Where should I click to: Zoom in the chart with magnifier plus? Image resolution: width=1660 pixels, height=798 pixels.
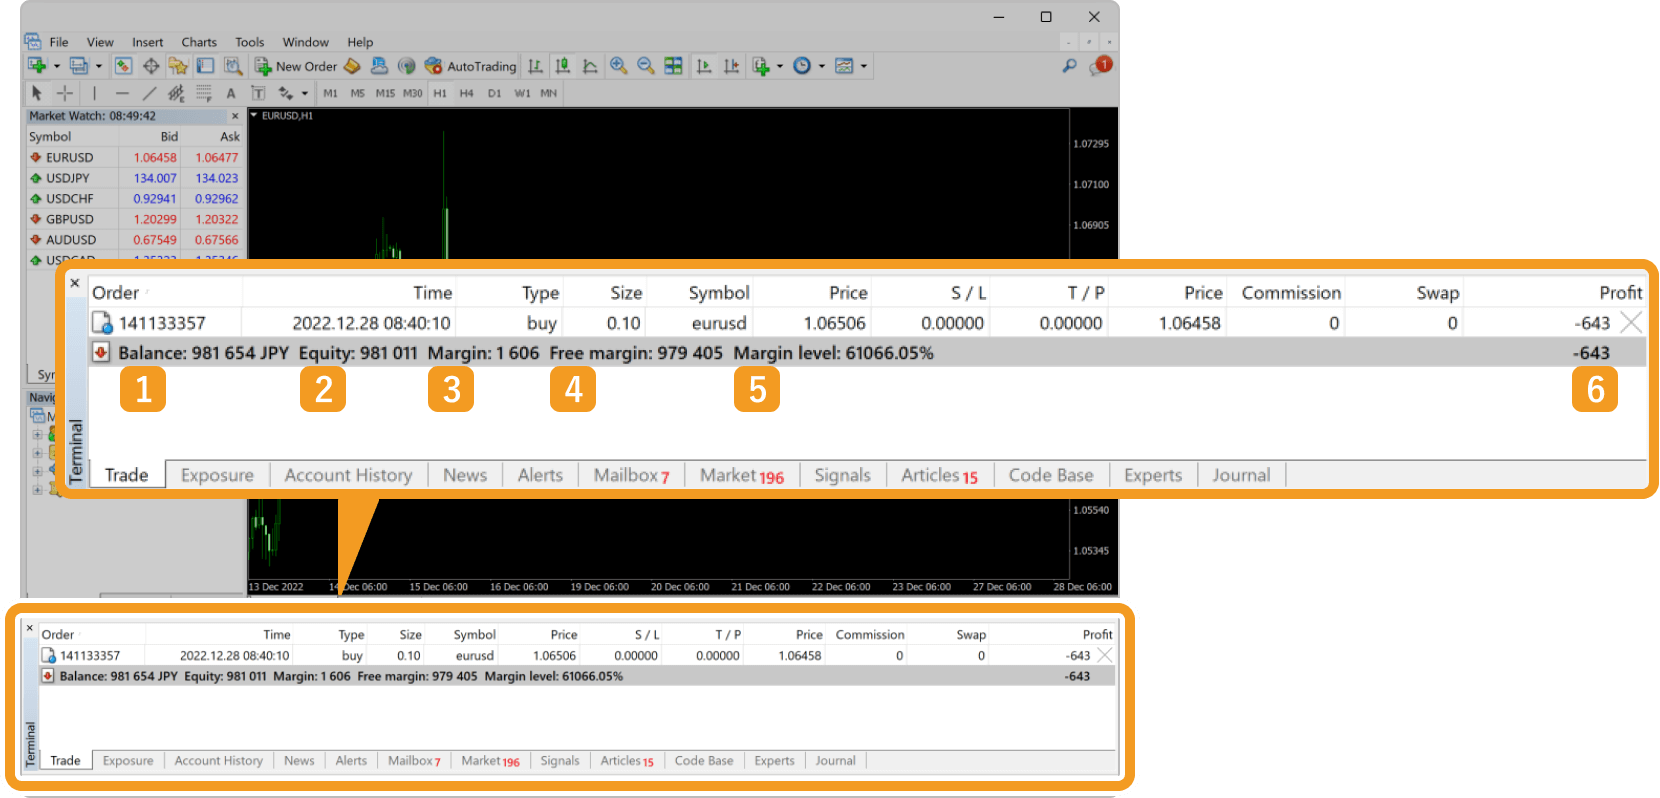coord(618,66)
